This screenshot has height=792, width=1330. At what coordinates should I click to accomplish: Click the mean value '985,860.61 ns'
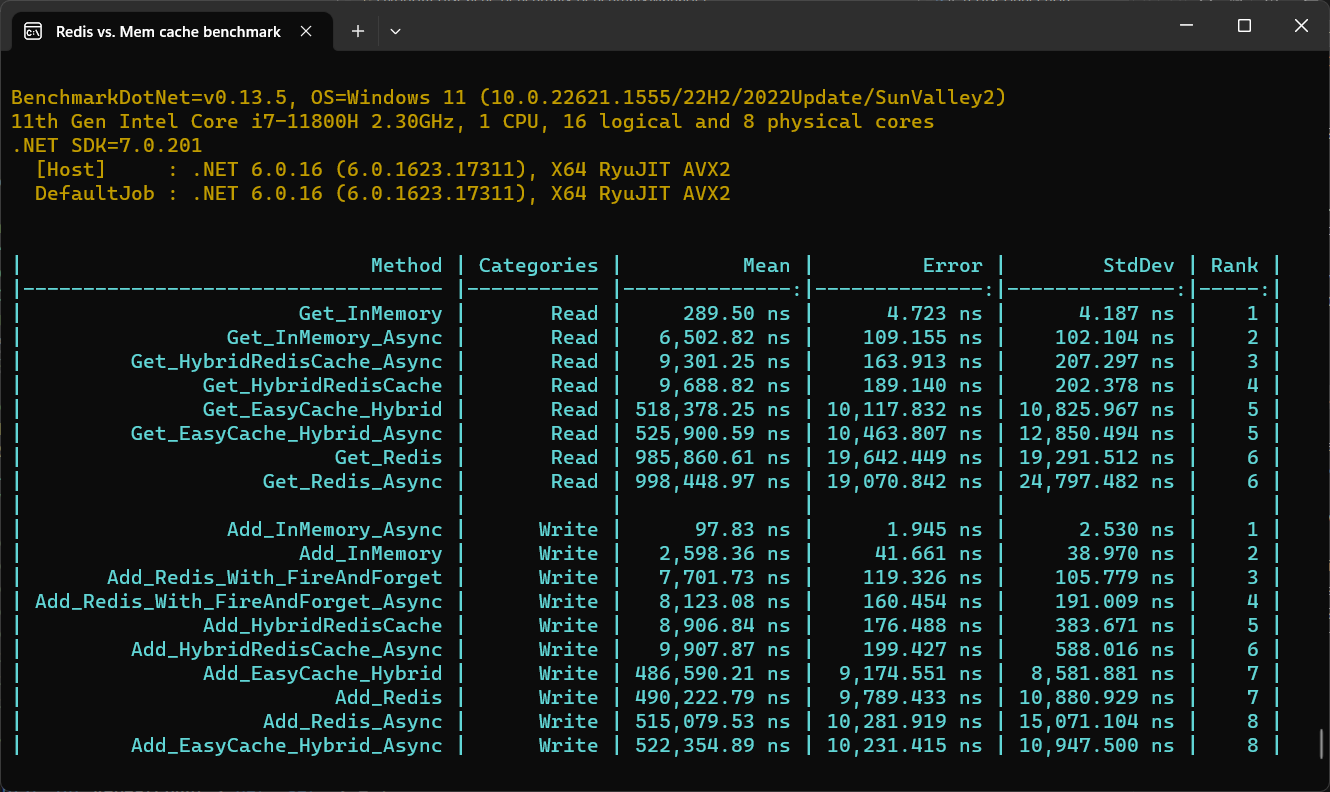(x=712, y=457)
